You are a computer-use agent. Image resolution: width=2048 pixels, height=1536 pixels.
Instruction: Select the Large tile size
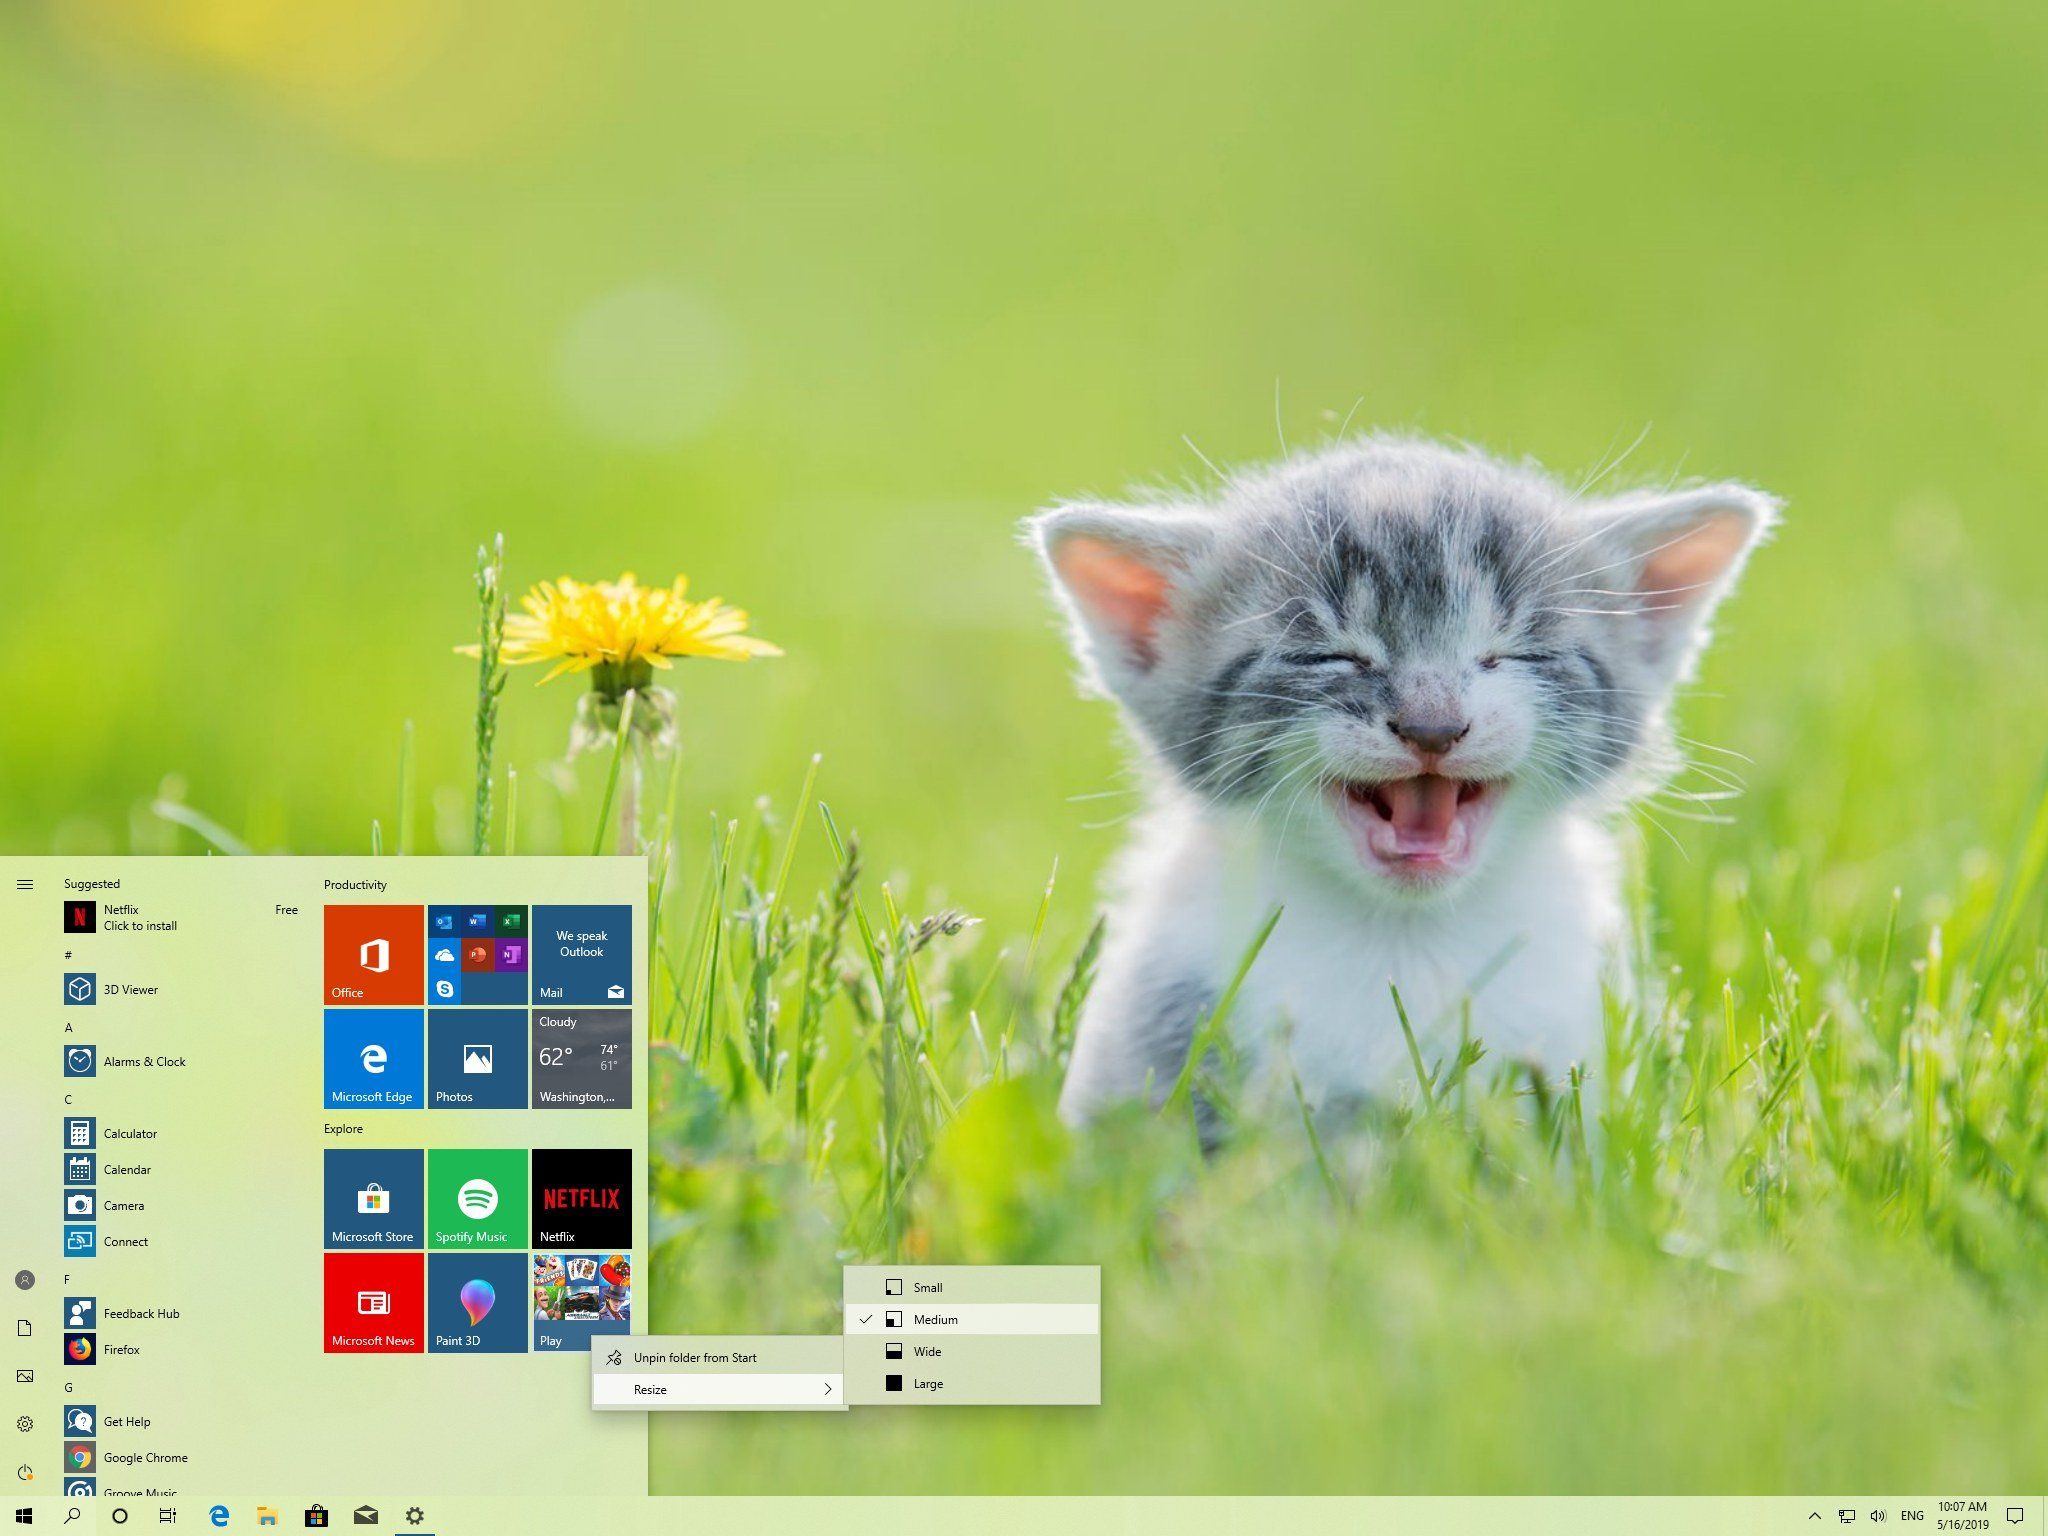coord(928,1383)
